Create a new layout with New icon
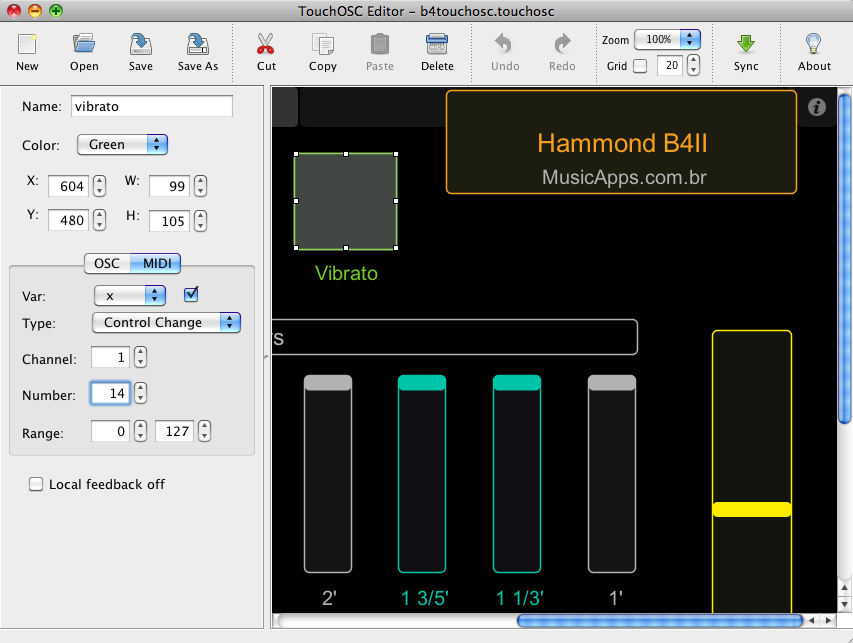The image size is (853, 643). [27, 45]
